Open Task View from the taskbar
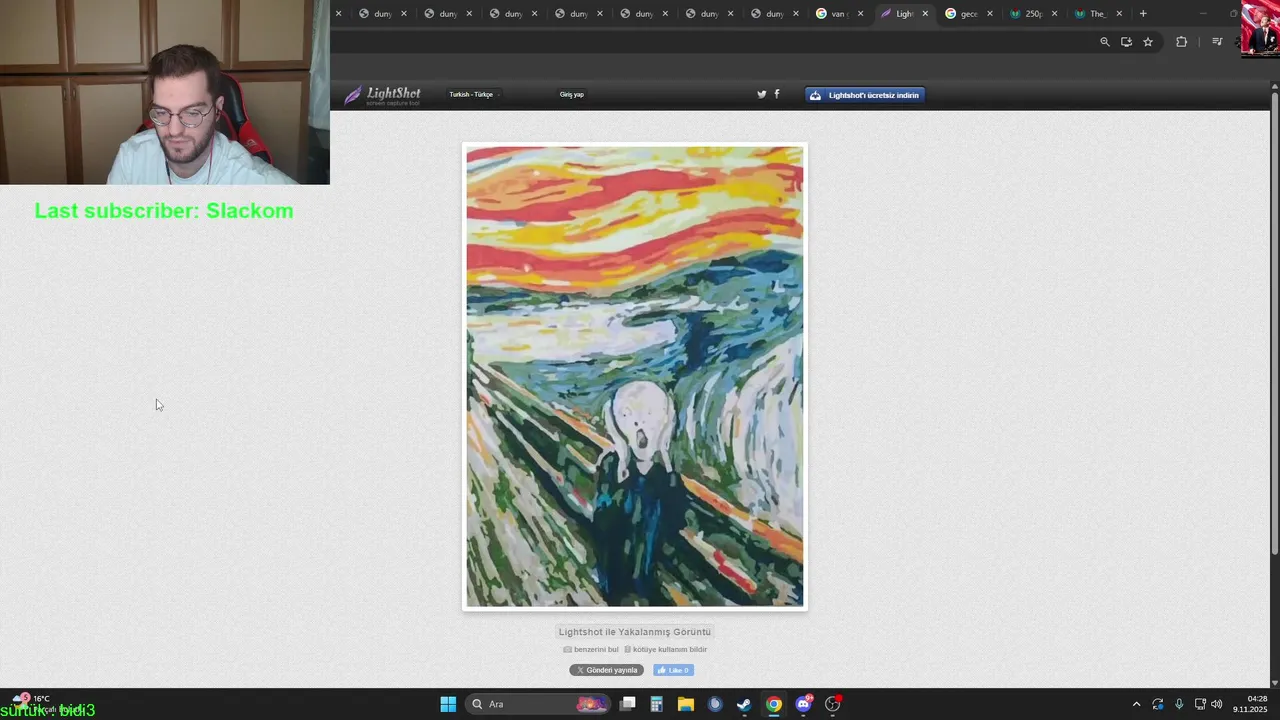The width and height of the screenshot is (1280, 720). 628,704
